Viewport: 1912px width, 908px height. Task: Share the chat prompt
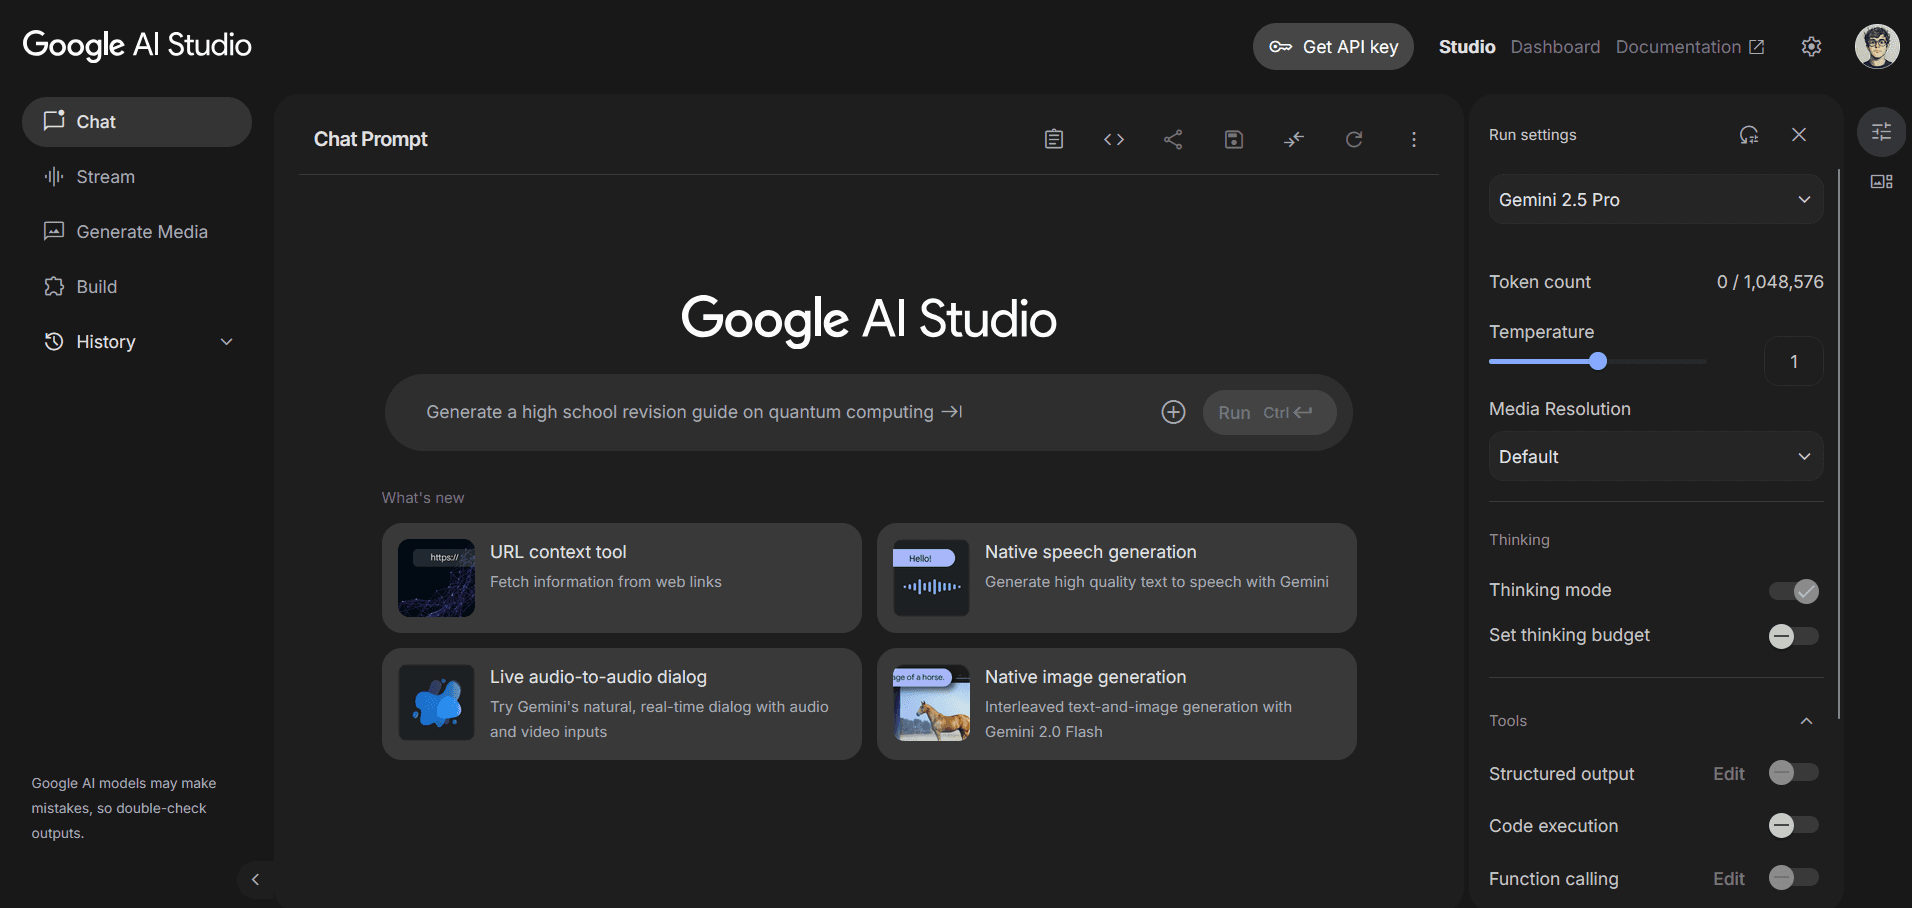[x=1173, y=139]
